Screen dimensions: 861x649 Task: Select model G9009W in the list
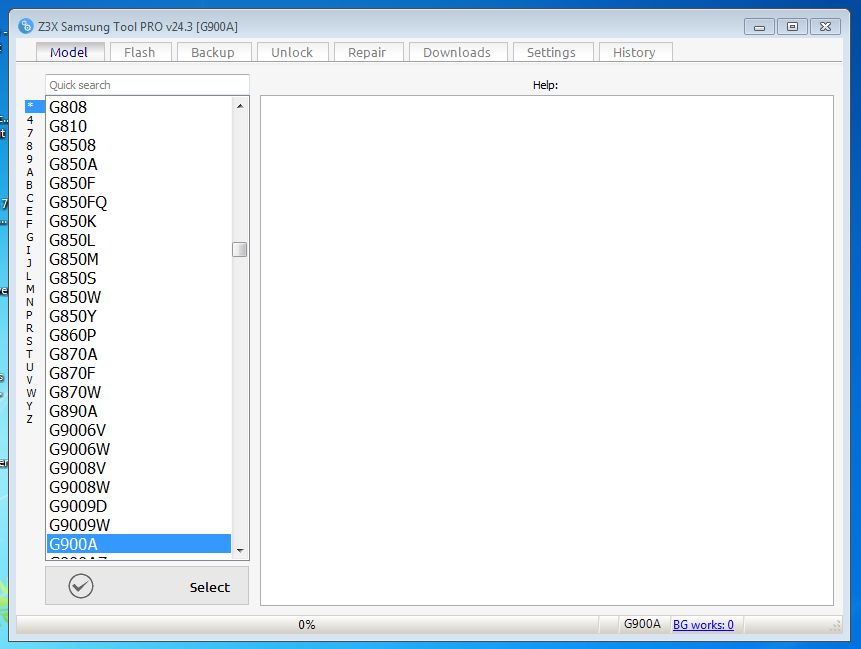pyautogui.click(x=138, y=525)
